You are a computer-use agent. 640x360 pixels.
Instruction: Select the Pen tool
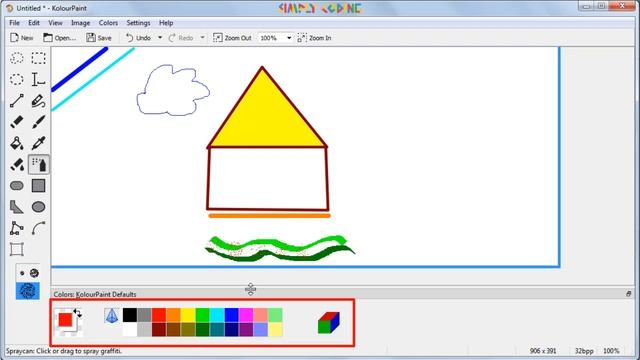38,101
